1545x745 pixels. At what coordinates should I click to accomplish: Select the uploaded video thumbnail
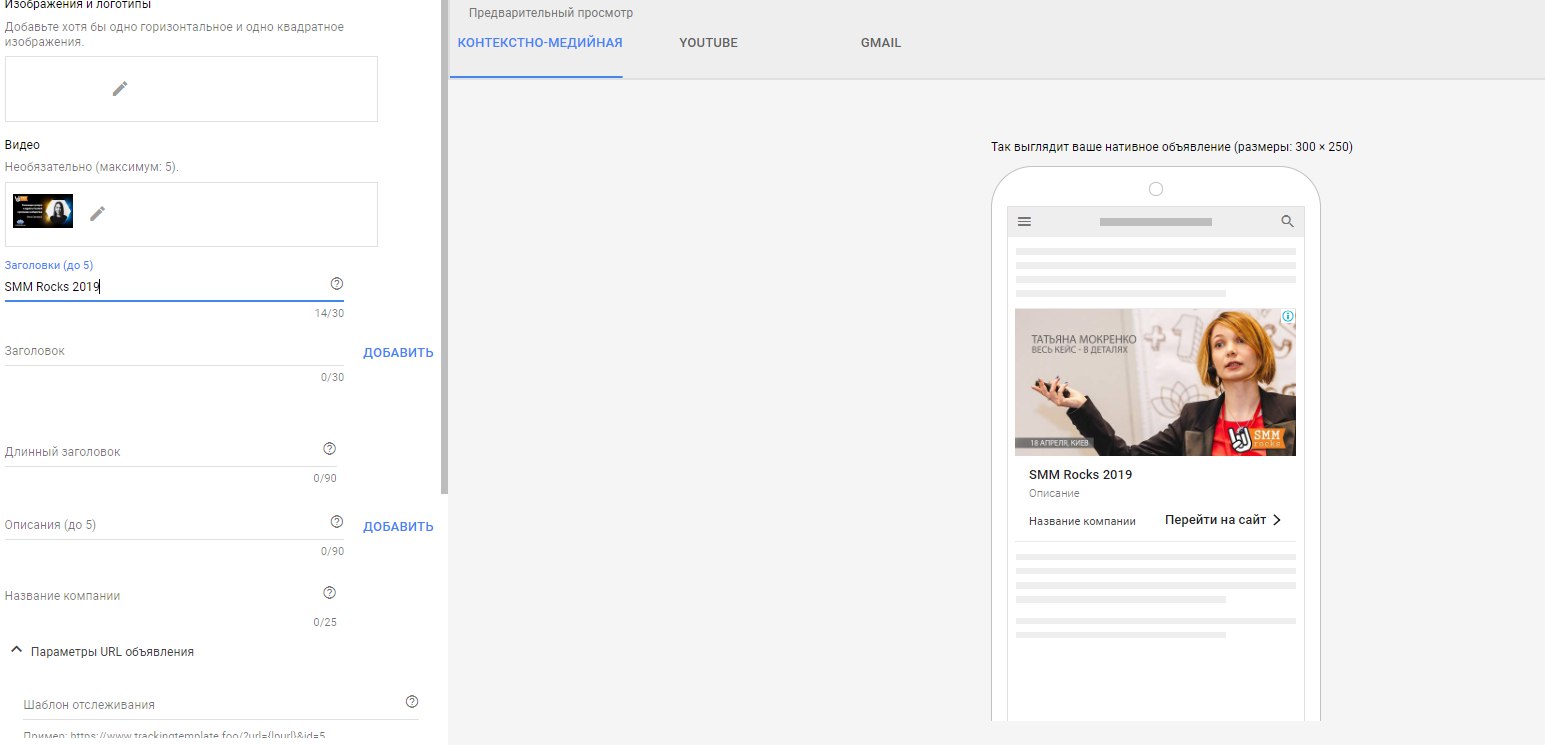coord(43,211)
